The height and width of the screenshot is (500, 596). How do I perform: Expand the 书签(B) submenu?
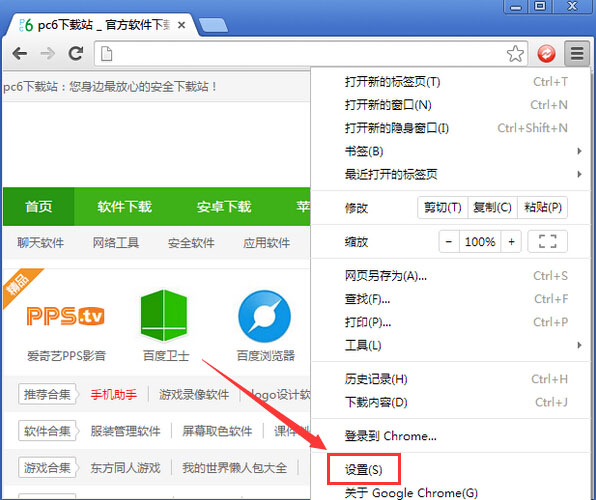coord(450,151)
